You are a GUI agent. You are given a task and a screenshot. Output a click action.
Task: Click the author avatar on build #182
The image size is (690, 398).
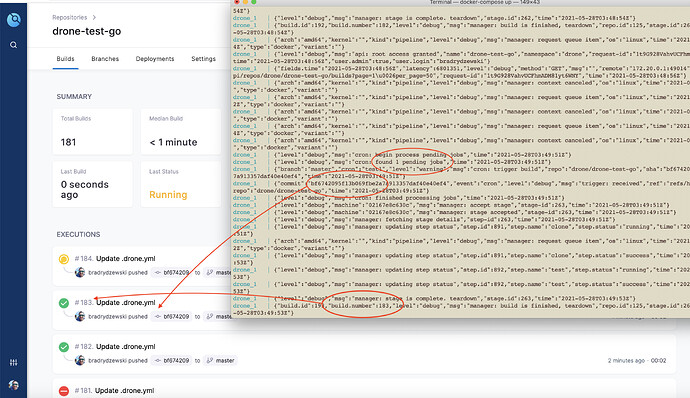(x=80, y=361)
